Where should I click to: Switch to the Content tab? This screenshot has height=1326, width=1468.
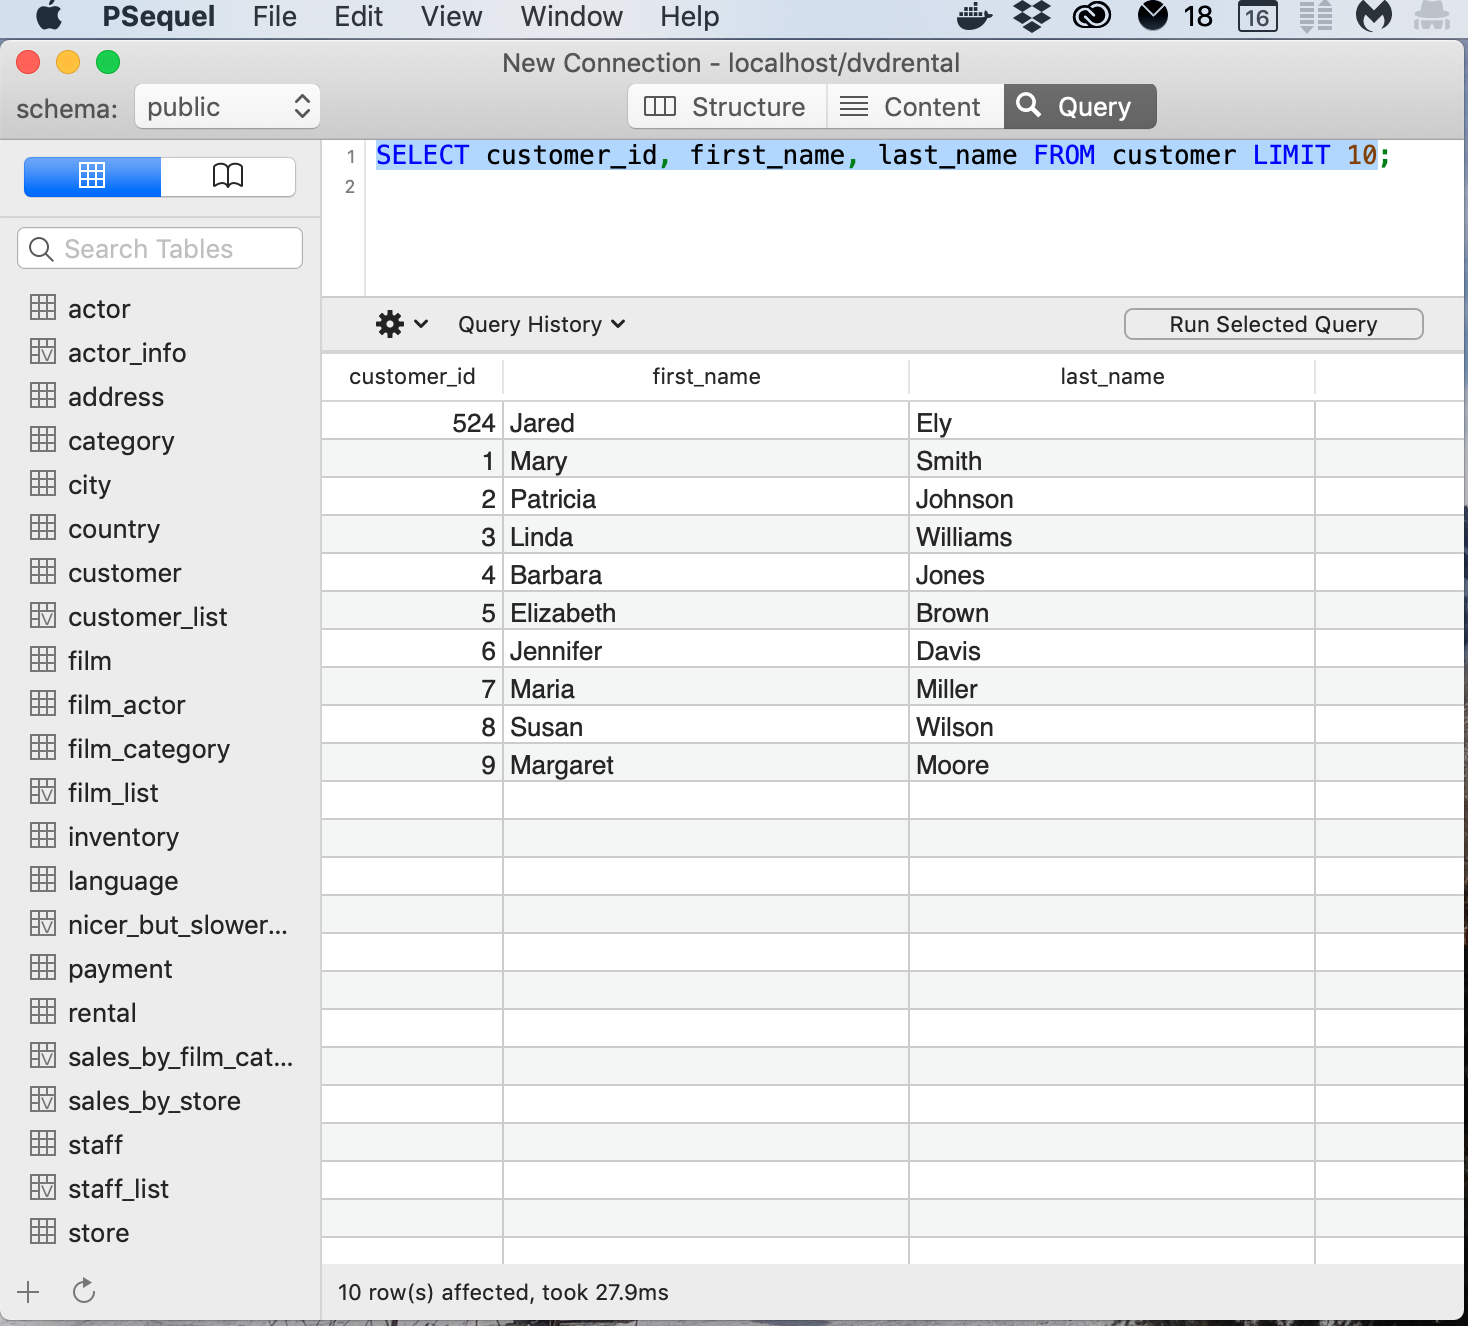pyautogui.click(x=912, y=107)
